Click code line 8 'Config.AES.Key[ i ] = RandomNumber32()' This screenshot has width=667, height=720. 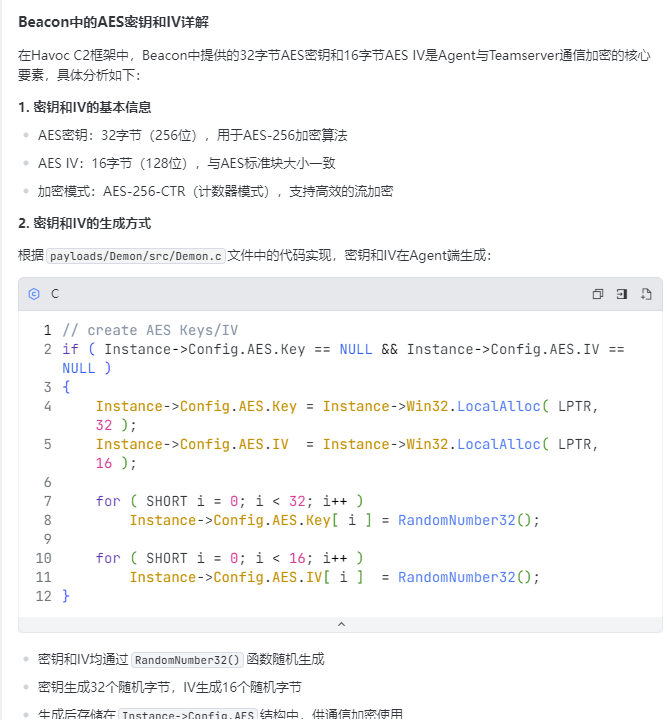[x=334, y=520]
